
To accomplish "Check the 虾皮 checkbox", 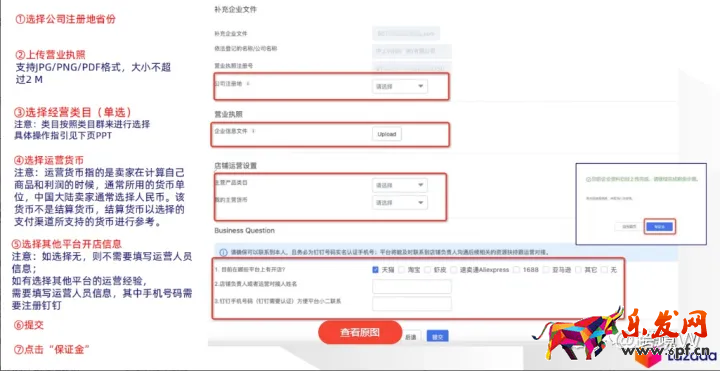I will pos(427,270).
